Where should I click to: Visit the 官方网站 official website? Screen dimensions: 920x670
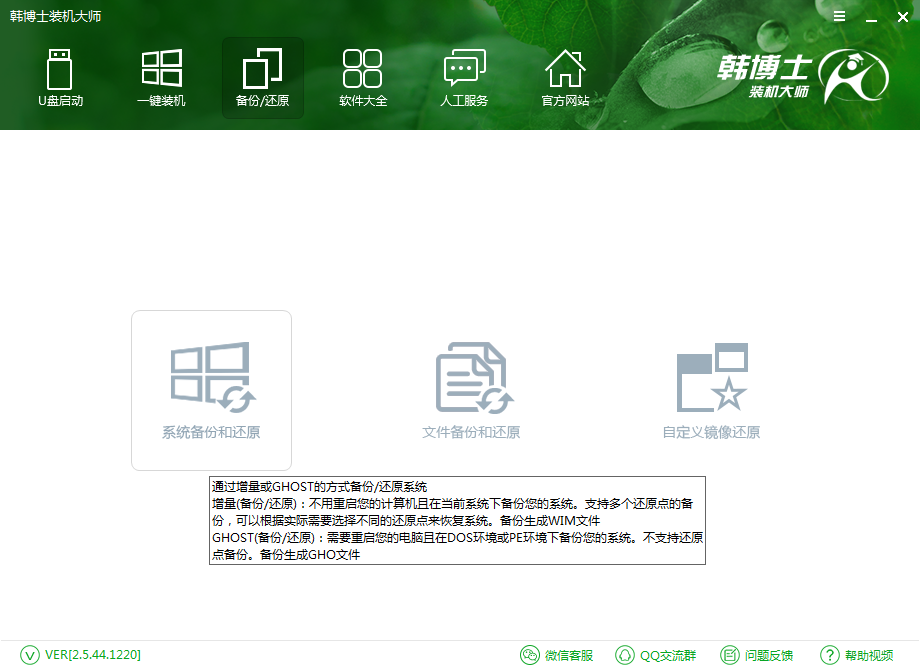click(x=565, y=77)
